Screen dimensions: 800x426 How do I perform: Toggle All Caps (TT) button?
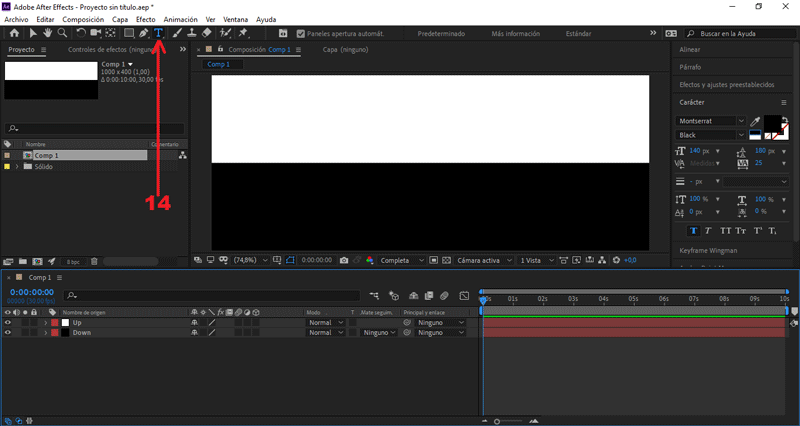726,231
